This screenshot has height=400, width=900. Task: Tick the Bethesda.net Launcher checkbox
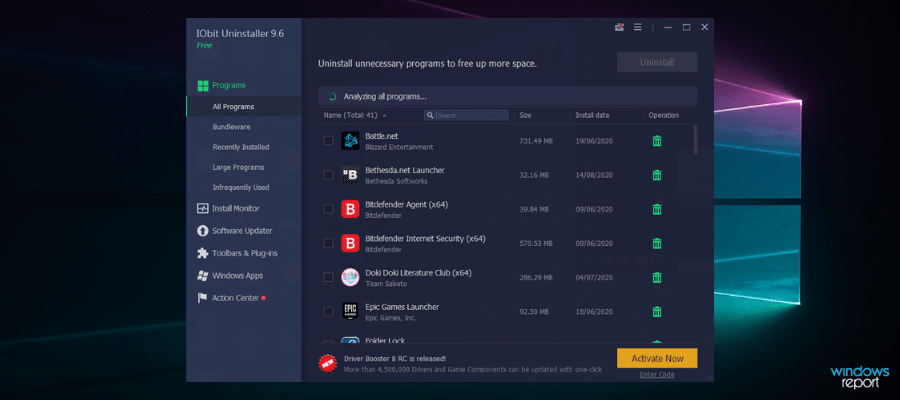point(328,175)
